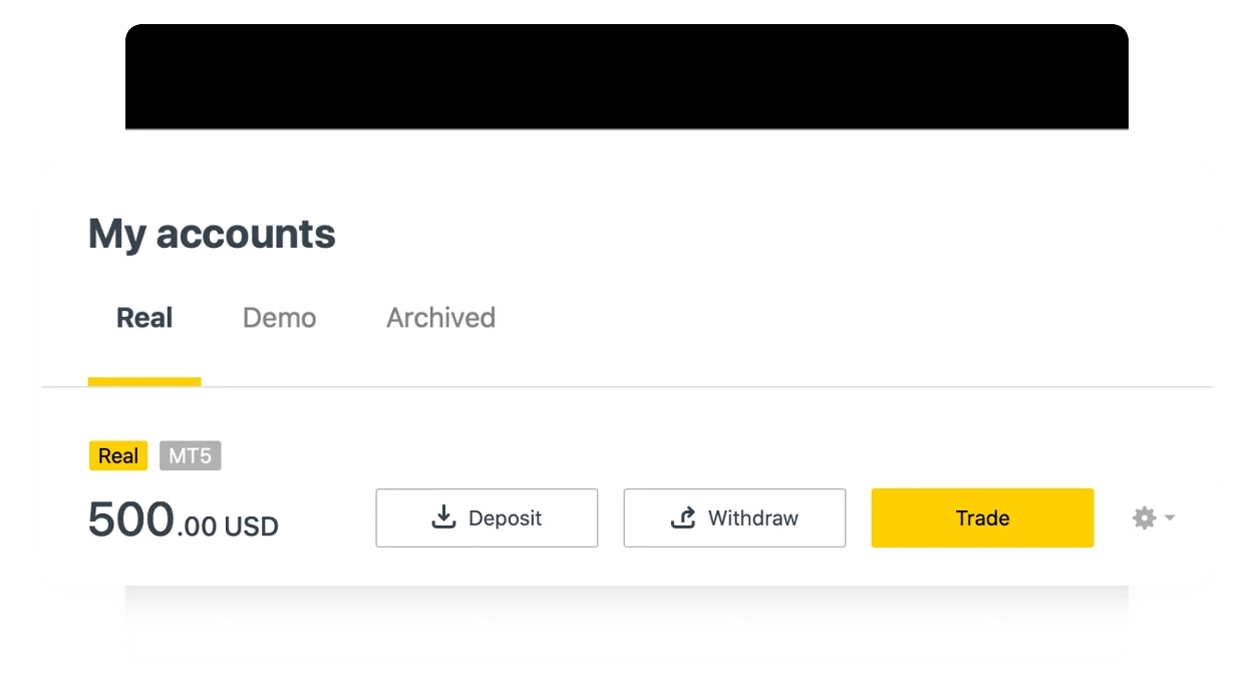Click the My accounts heading
Screen dimensions: 1250x700
pyautogui.click(x=212, y=234)
